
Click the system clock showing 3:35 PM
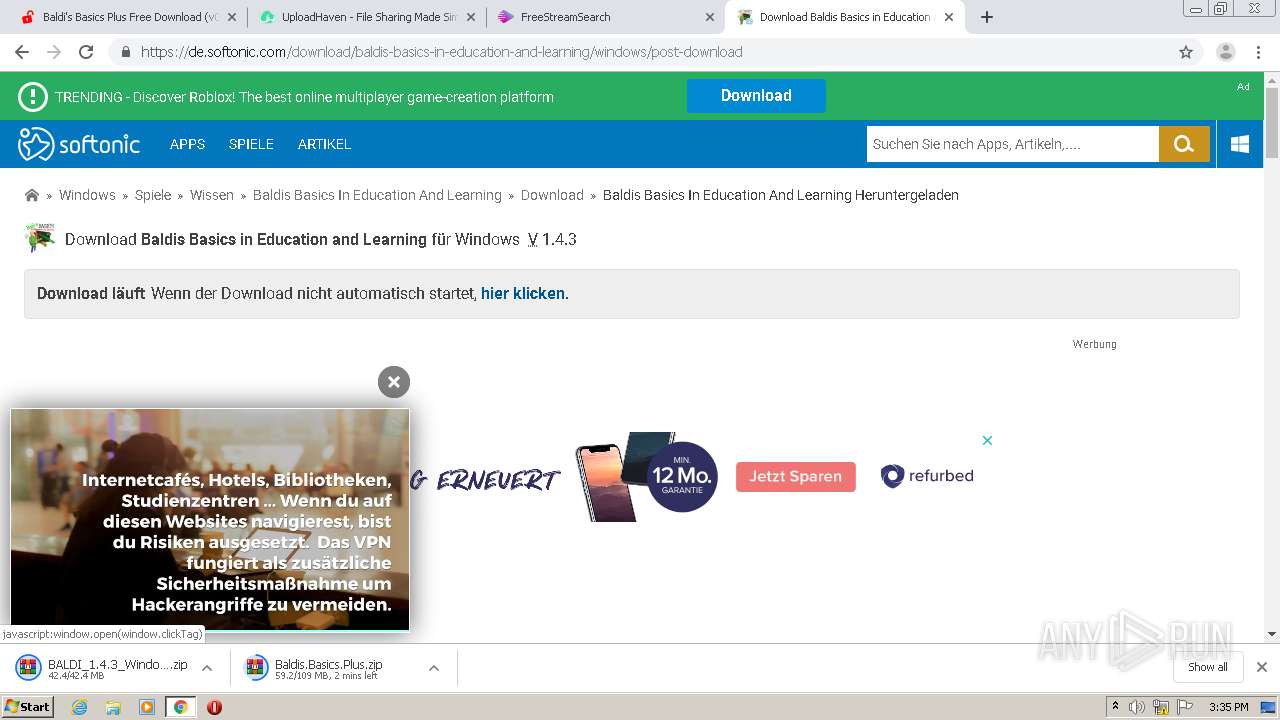pos(1229,707)
